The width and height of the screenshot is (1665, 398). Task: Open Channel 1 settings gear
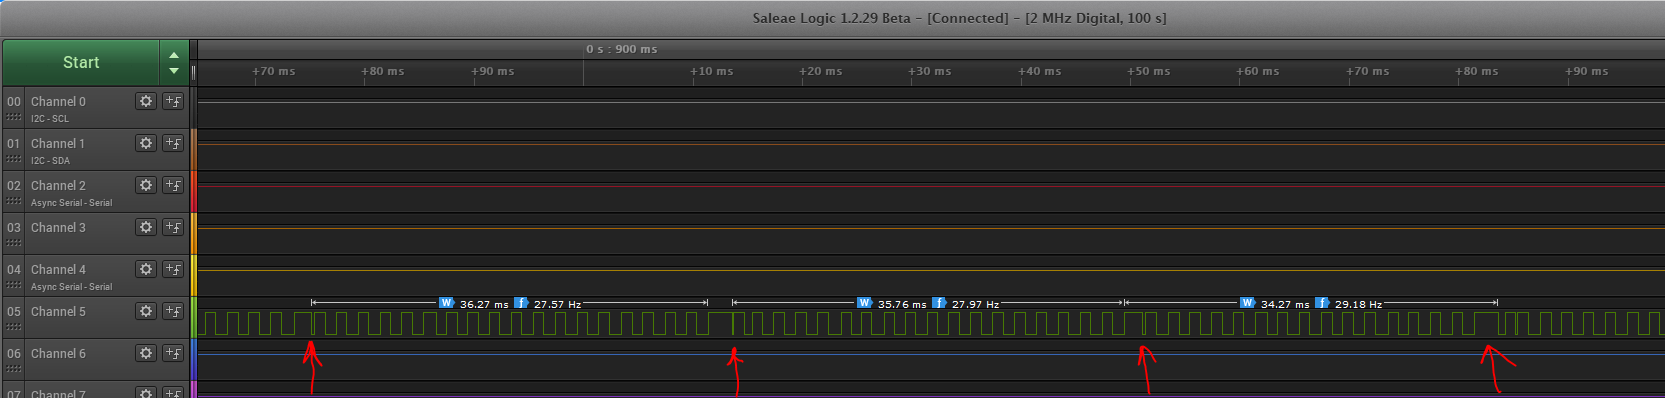[146, 143]
